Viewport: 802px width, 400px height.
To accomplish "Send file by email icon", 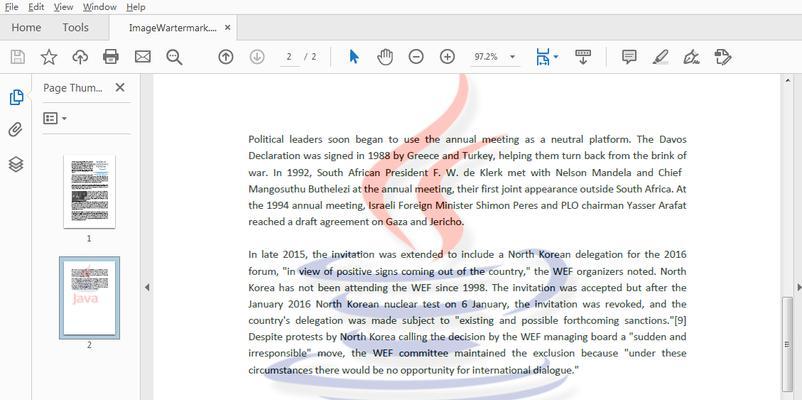I will click(142, 56).
